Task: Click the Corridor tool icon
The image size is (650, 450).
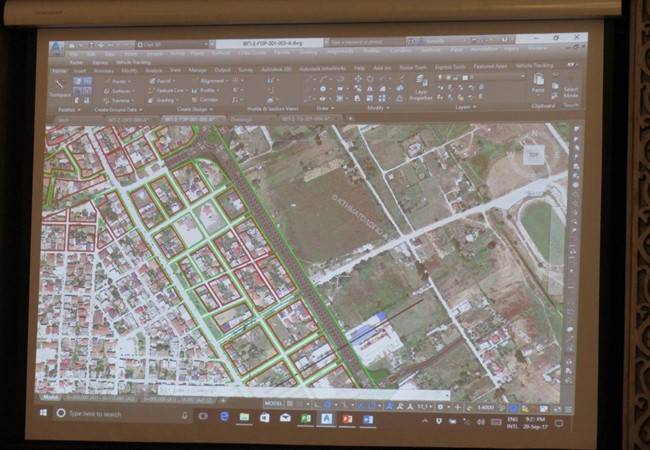Action: [194, 100]
